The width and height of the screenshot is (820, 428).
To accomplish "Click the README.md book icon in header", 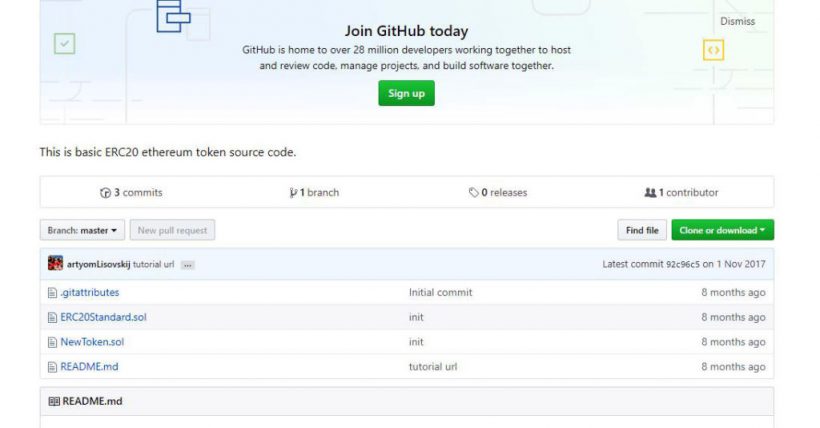I will pos(54,401).
